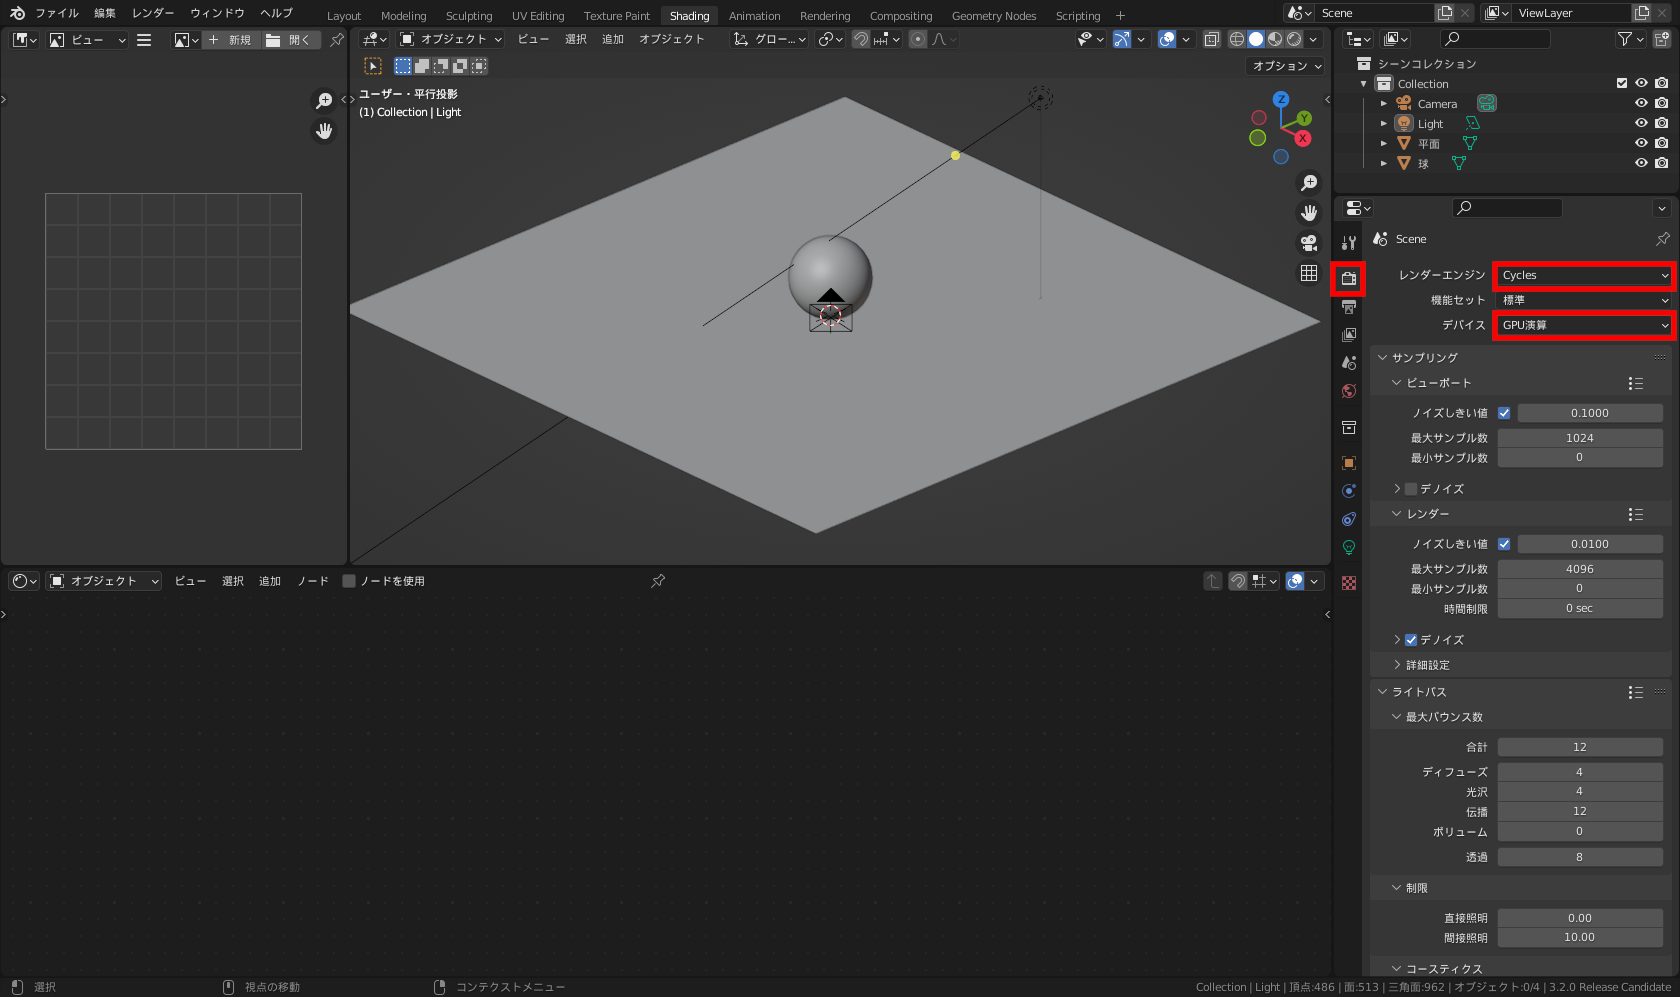Click the Blender logo menu icon
This screenshot has width=1680, height=997.
click(x=17, y=13)
